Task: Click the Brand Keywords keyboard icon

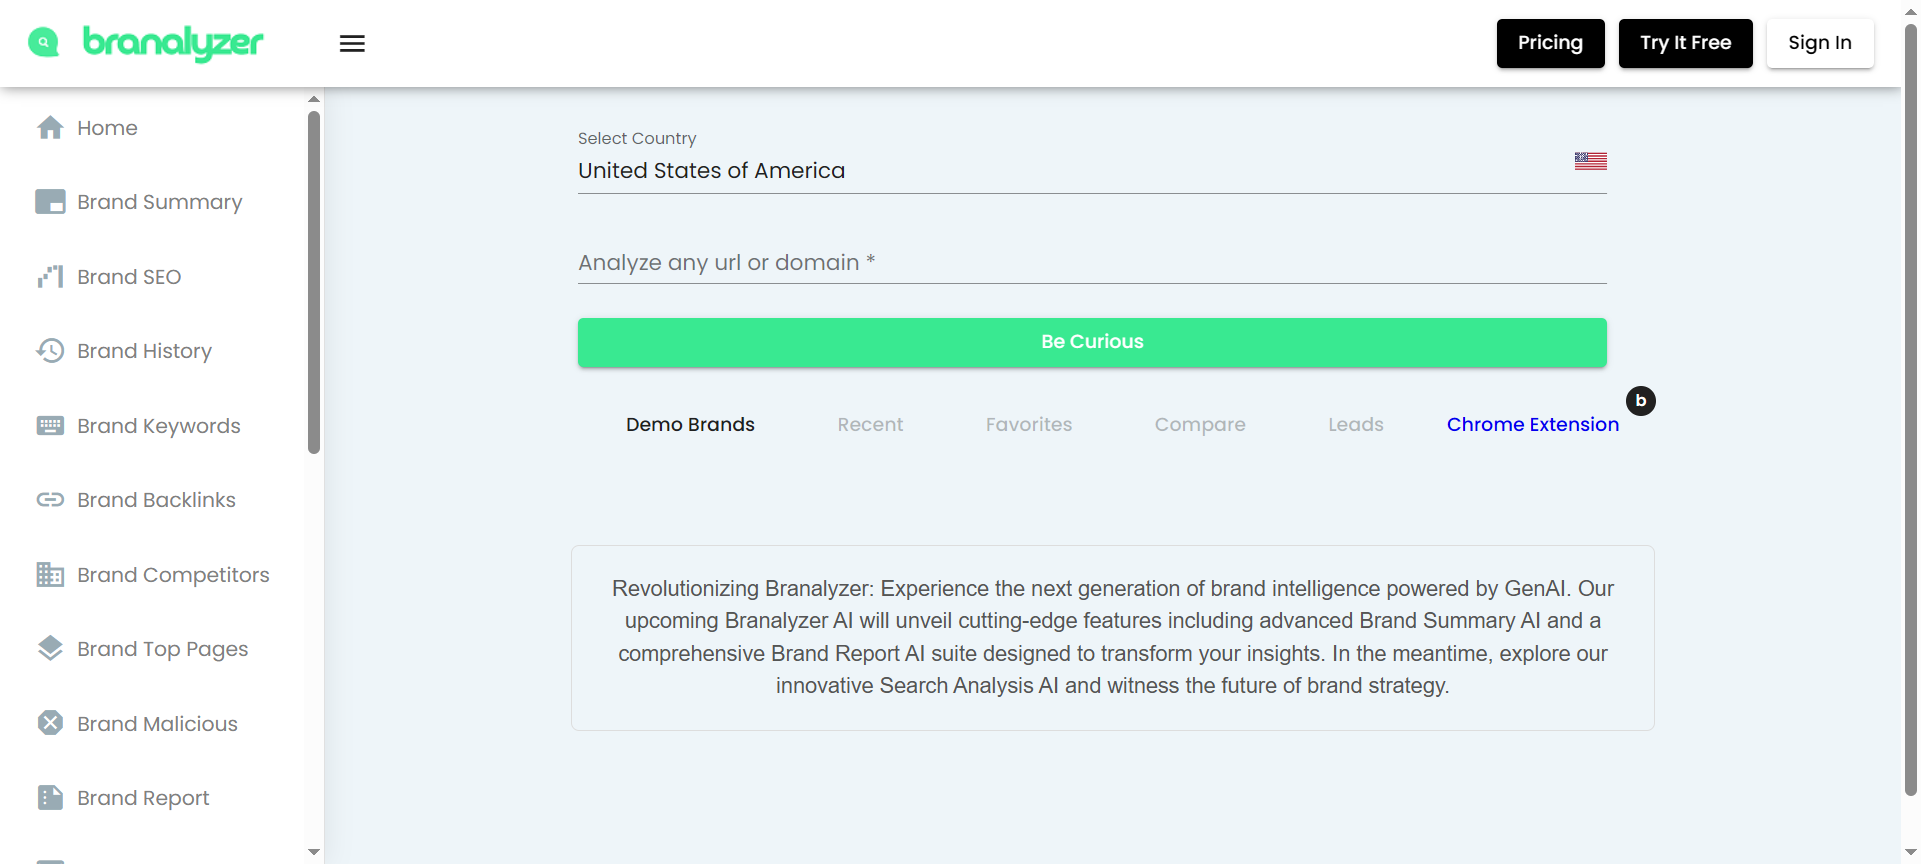Action: click(50, 426)
